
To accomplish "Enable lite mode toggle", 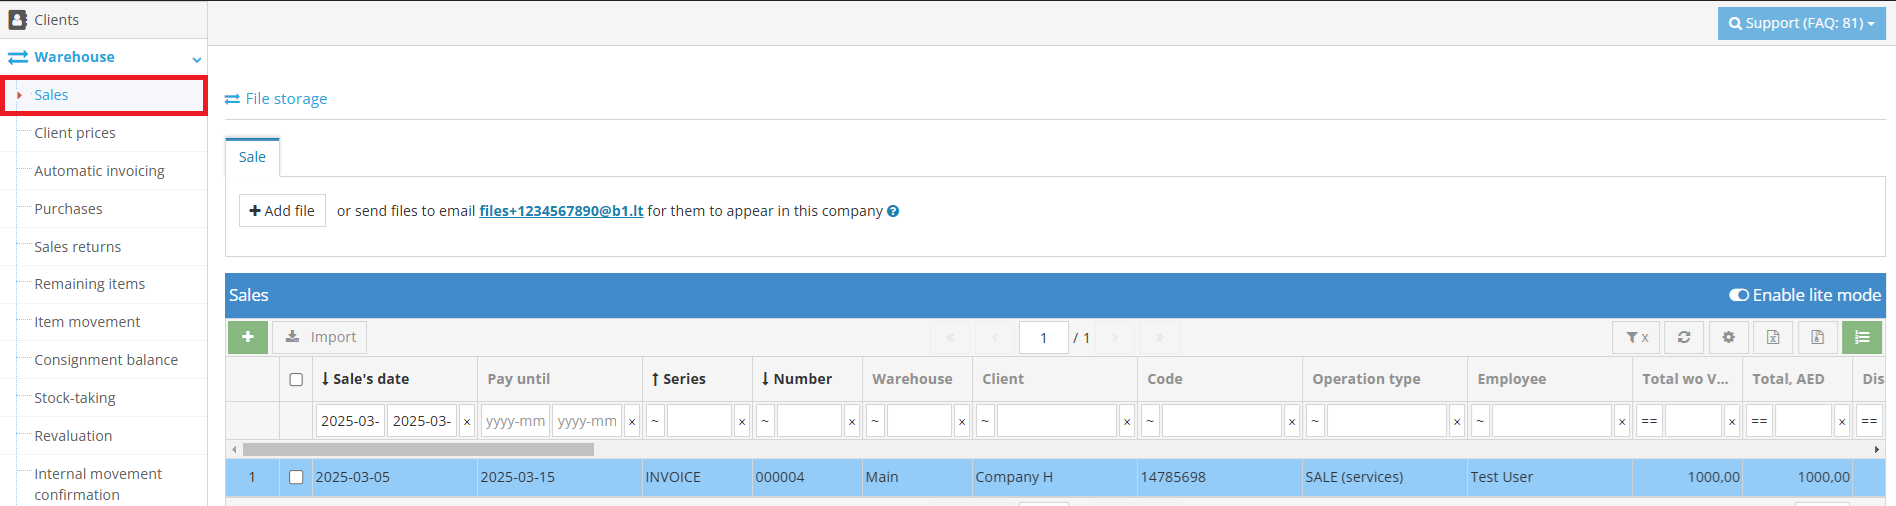I will click(x=1739, y=295).
